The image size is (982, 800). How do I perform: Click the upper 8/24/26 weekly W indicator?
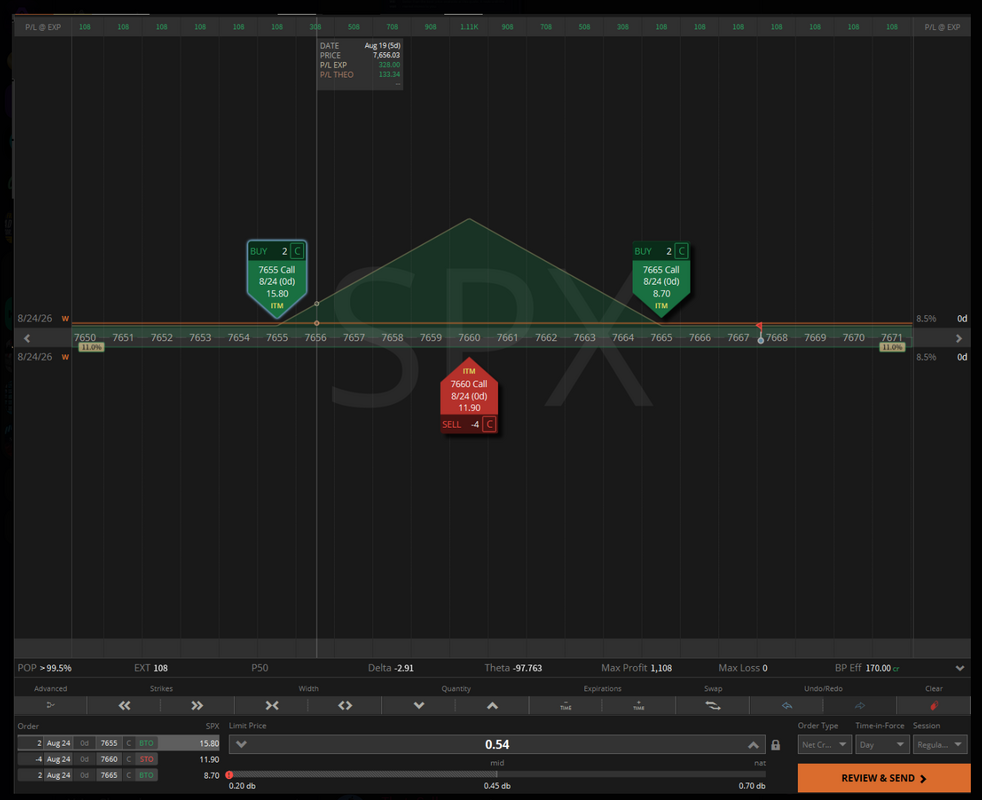[x=65, y=318]
